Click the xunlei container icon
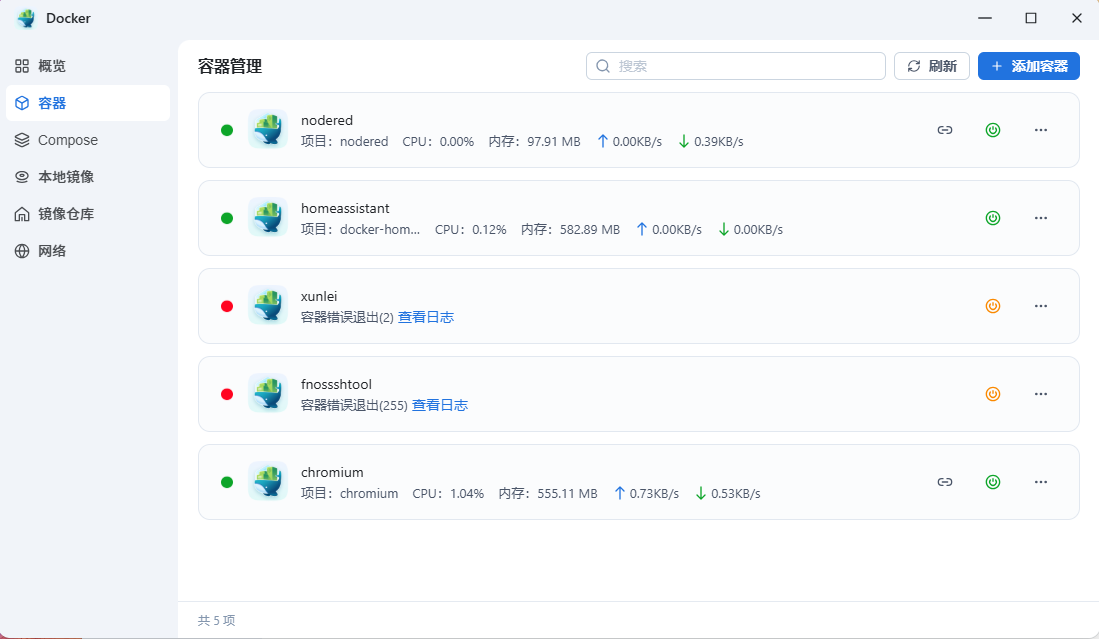1099x639 pixels. point(268,305)
